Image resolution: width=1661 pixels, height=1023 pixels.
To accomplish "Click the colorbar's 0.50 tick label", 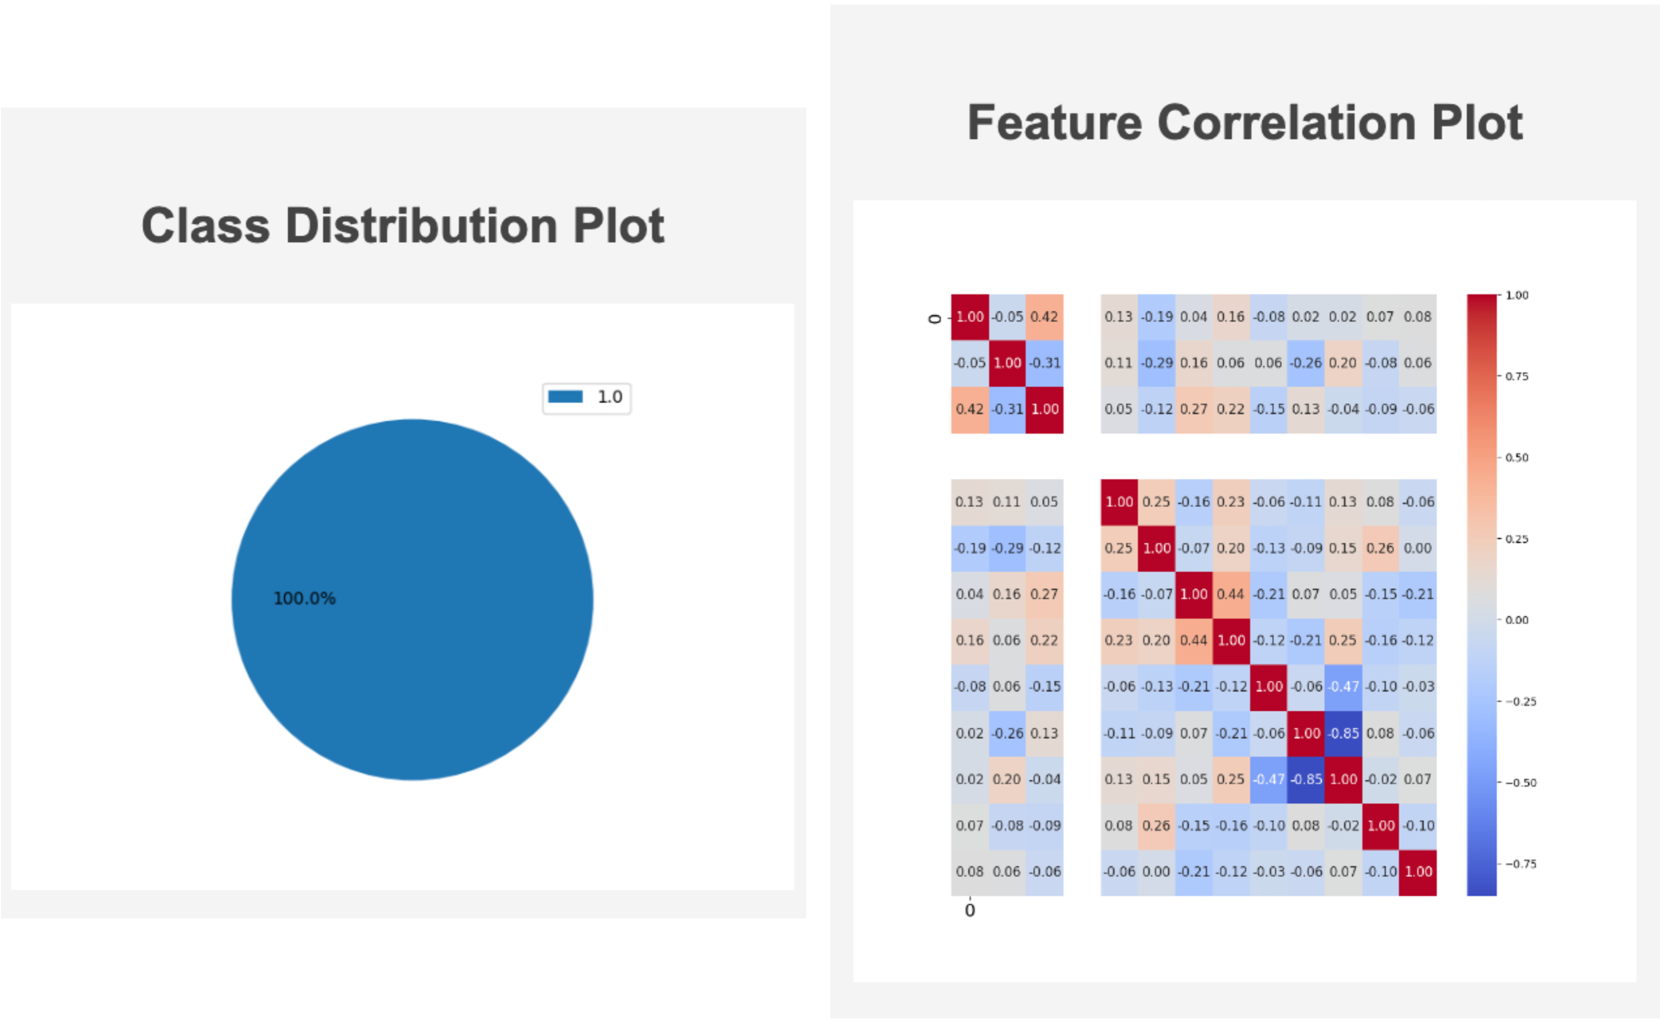I will point(1516,457).
